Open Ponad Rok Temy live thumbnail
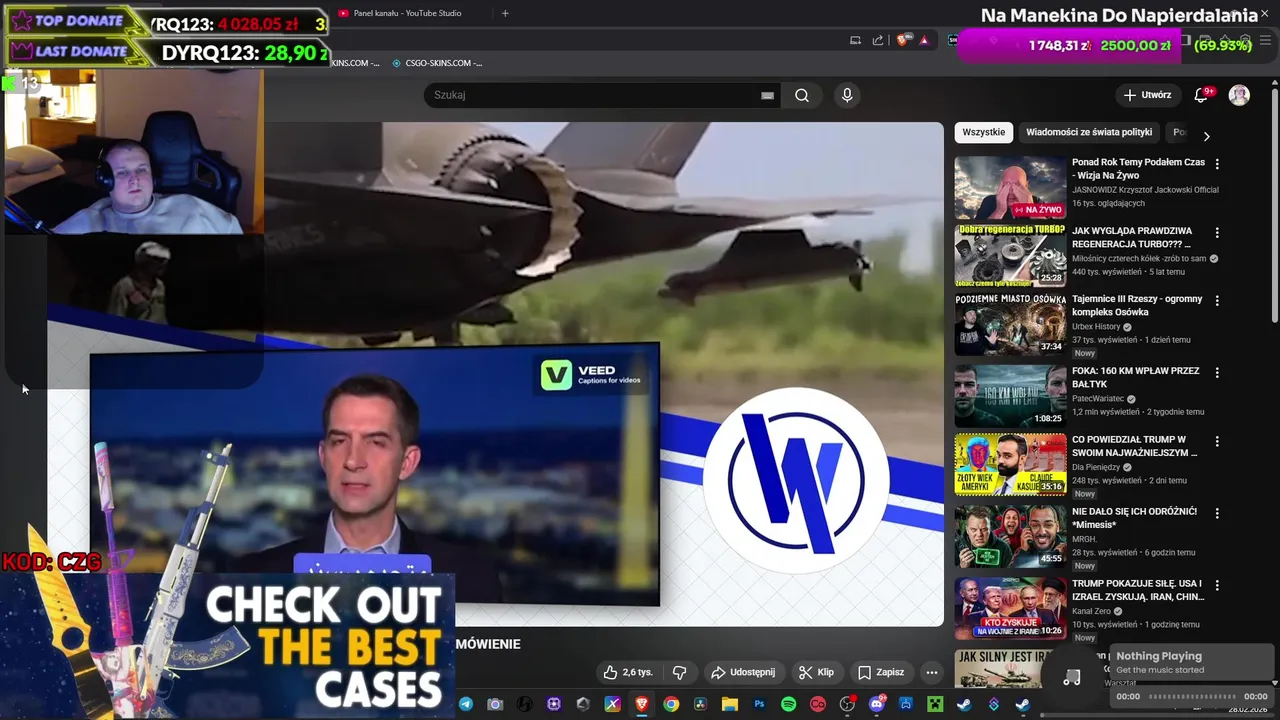Screen dimensions: 1280x720 1010,187
